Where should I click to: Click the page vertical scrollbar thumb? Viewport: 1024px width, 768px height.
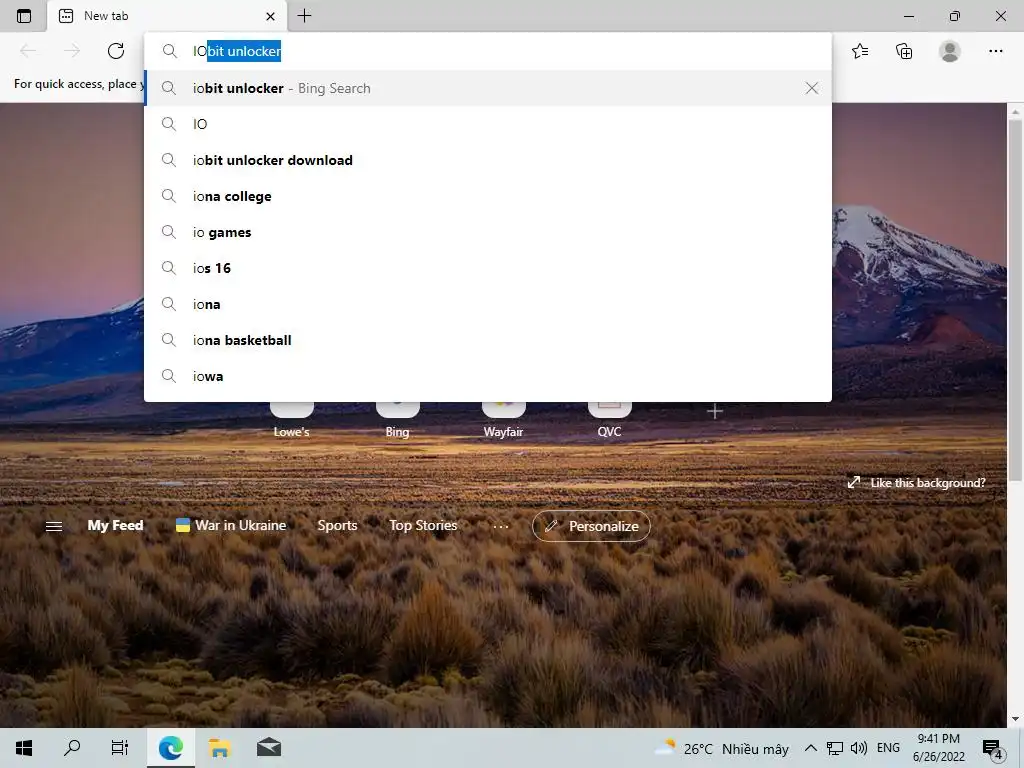pos(1015,299)
